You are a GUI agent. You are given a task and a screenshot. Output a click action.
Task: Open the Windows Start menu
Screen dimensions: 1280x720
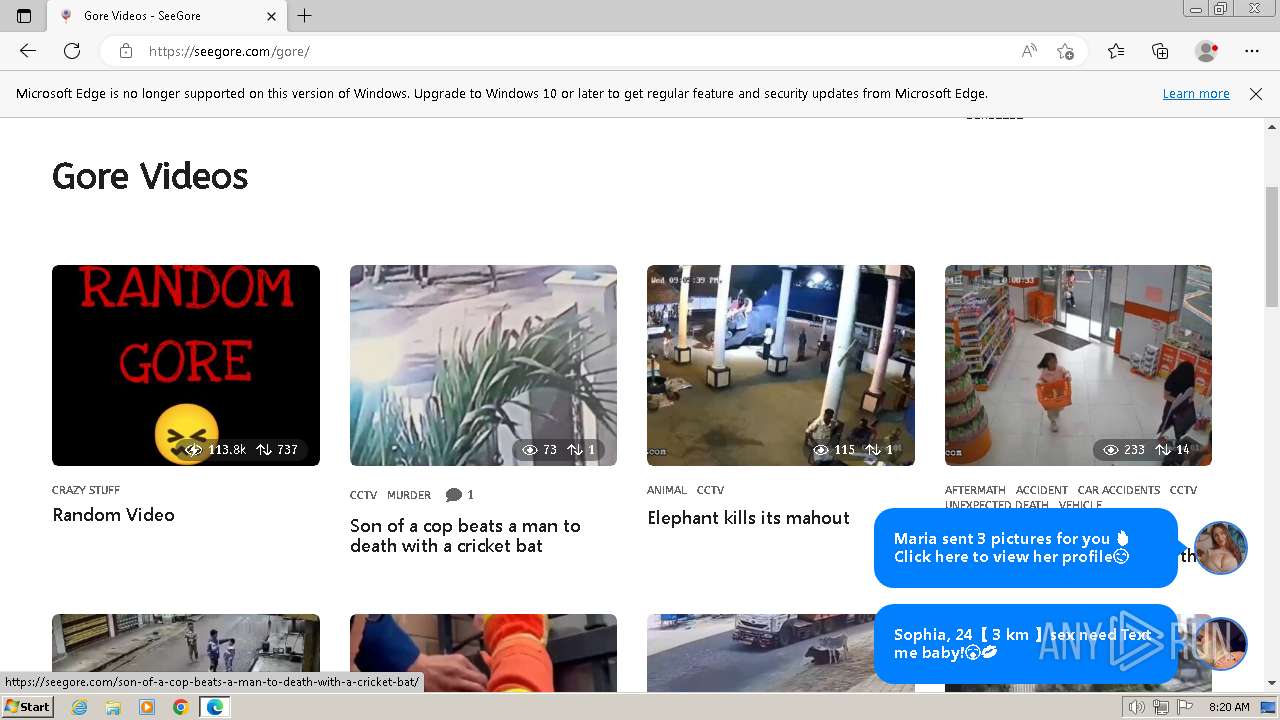click(27, 707)
